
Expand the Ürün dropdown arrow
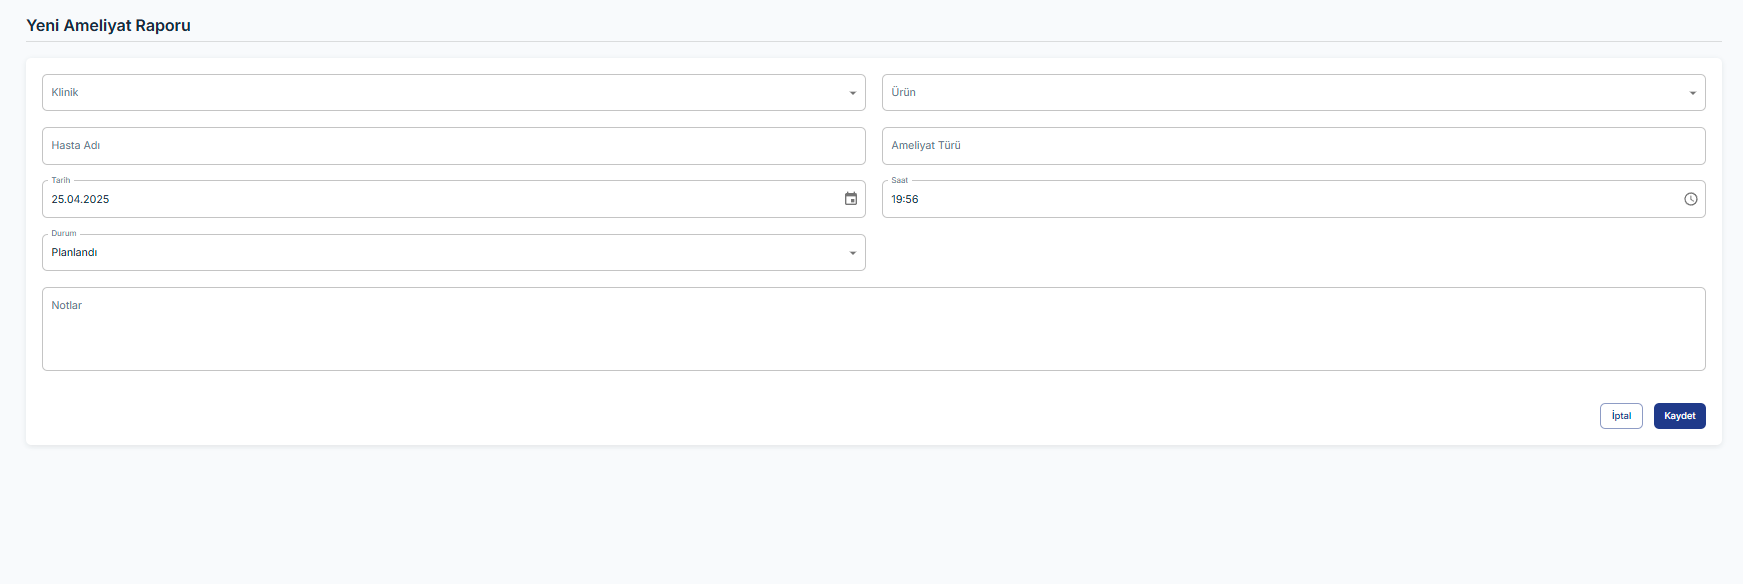point(1693,93)
